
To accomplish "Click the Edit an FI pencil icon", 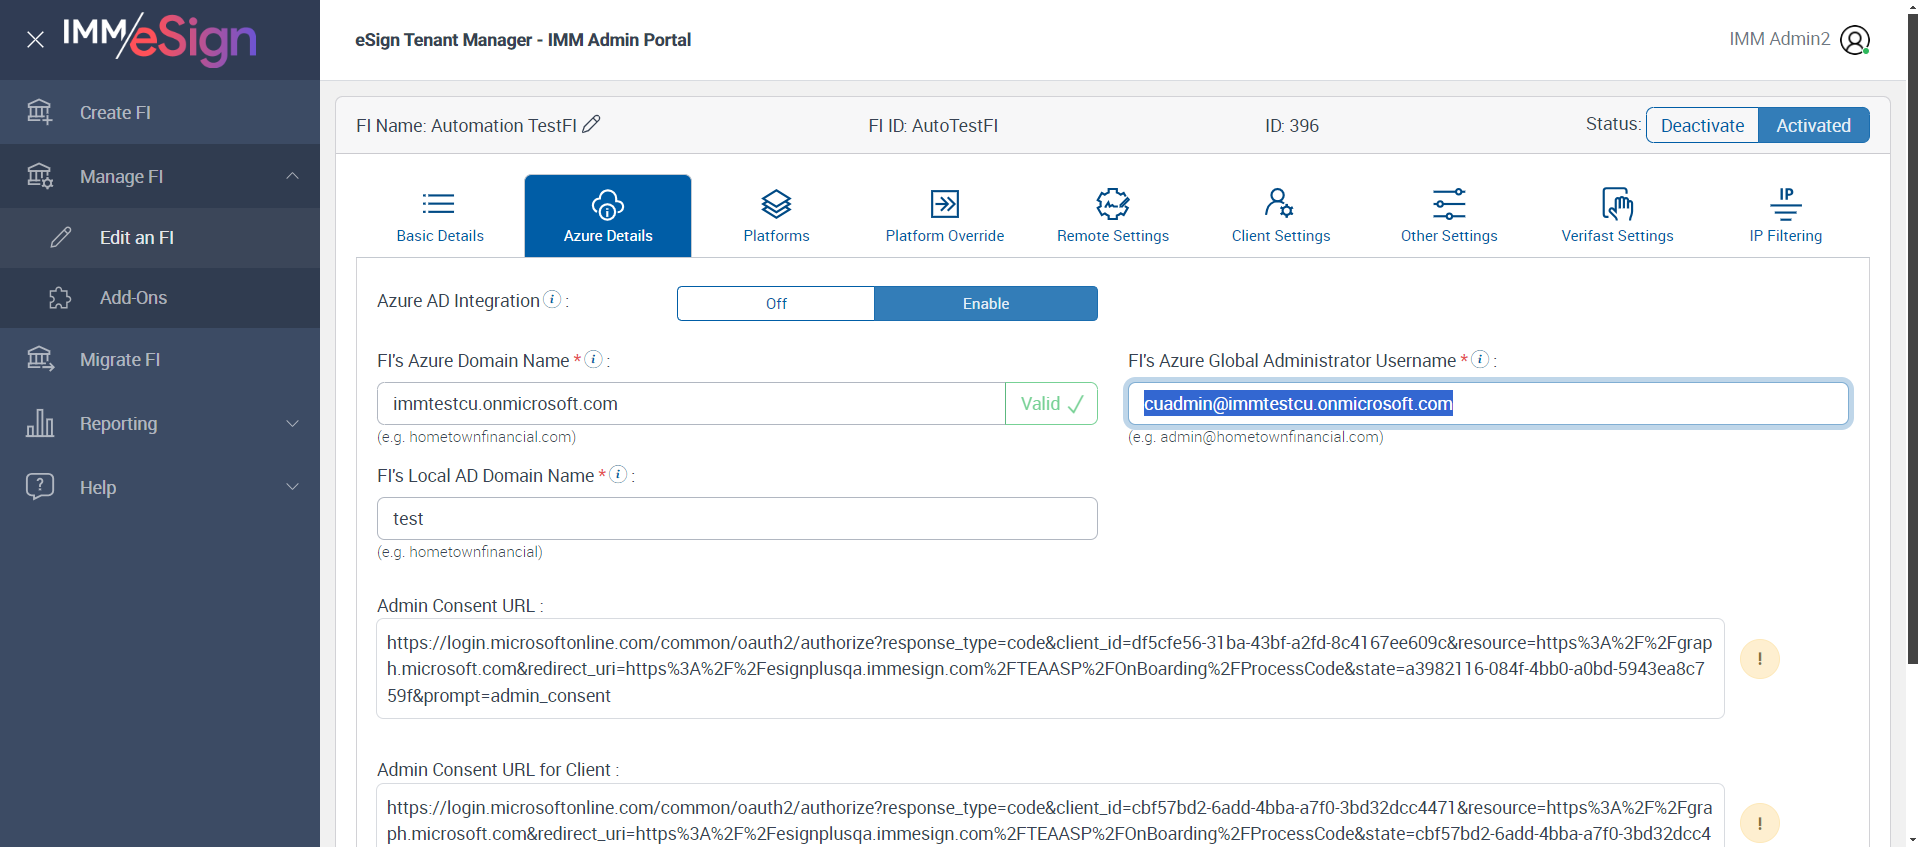I will coord(61,237).
